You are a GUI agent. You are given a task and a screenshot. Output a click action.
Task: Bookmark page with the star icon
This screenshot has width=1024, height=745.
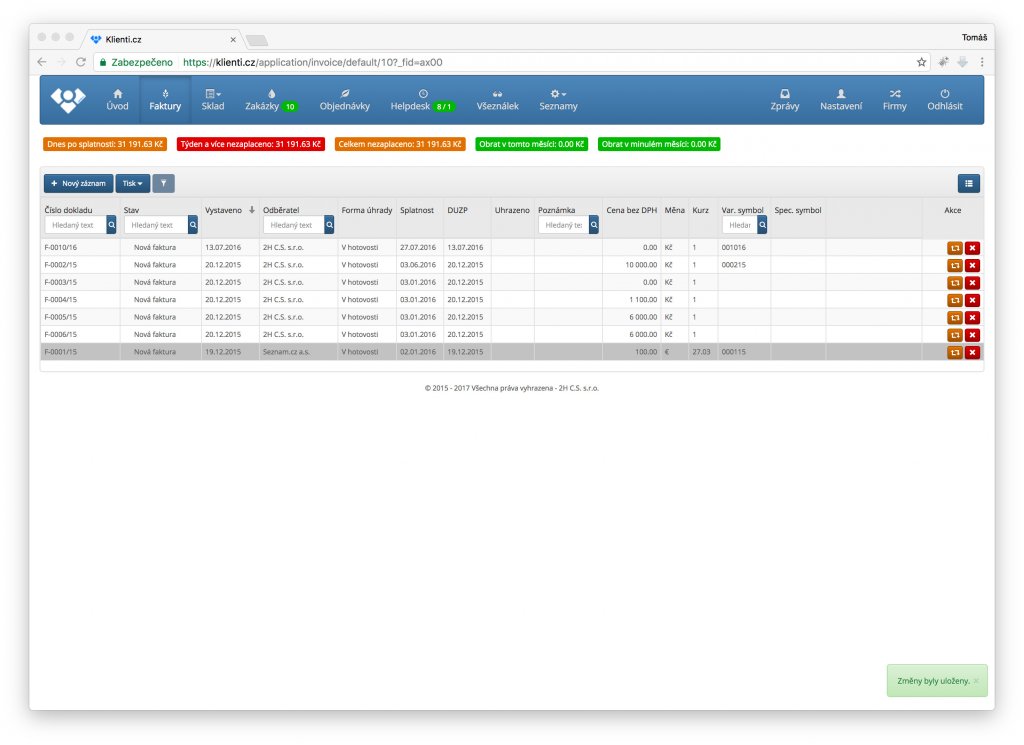pyautogui.click(x=921, y=62)
